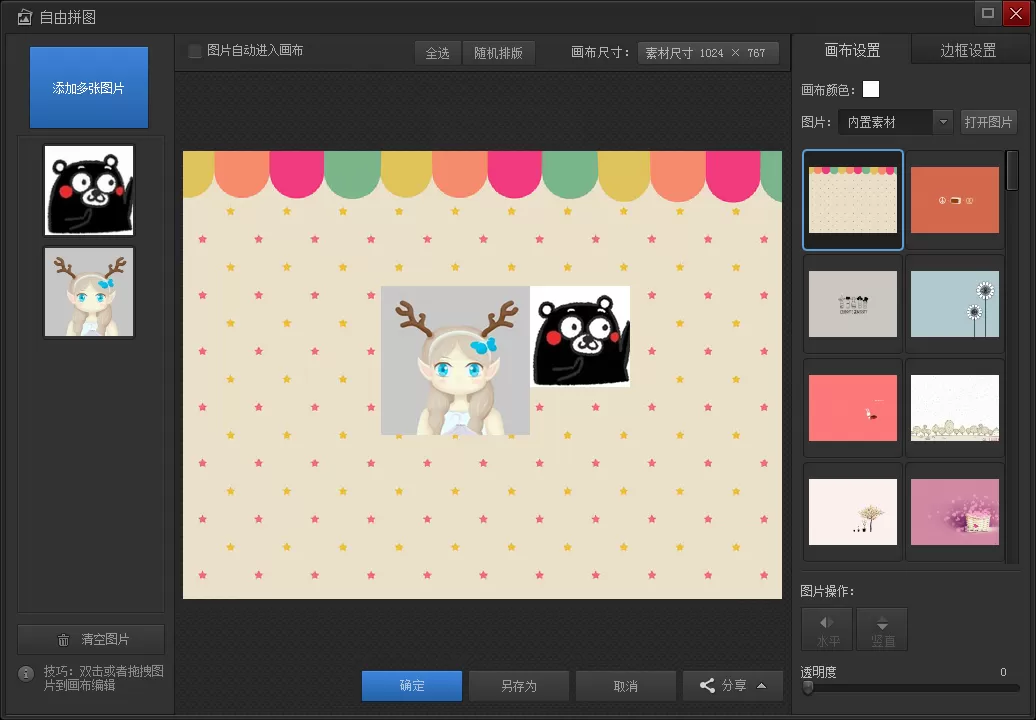Click the background list scrollbar
1036x720 pixels.
point(1012,170)
